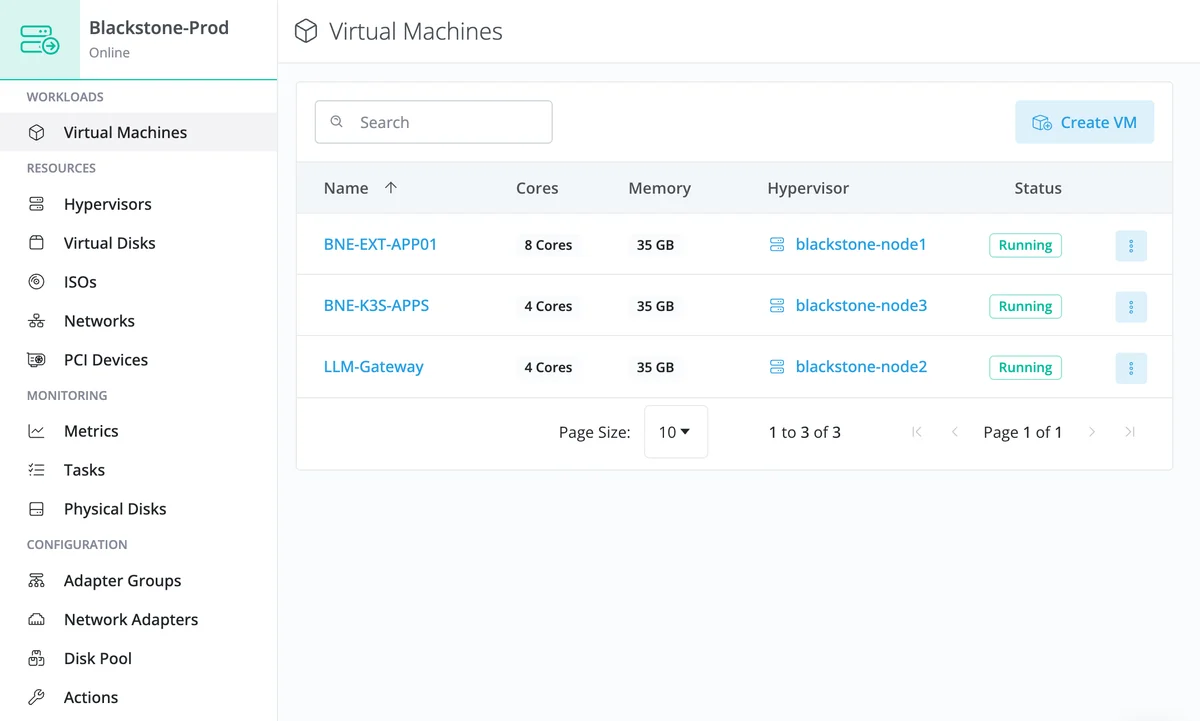The image size is (1200, 721).
Task: Go to Virtual Machines in sidebar
Action: tap(138, 132)
